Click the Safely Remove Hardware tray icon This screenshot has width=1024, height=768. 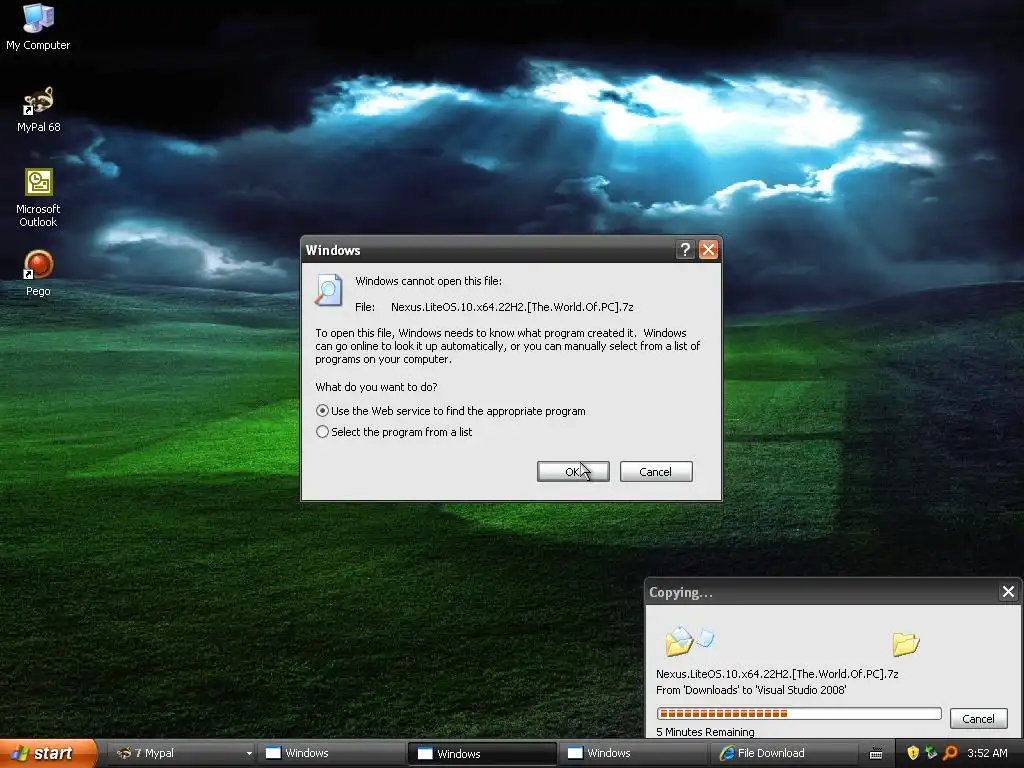pos(931,753)
